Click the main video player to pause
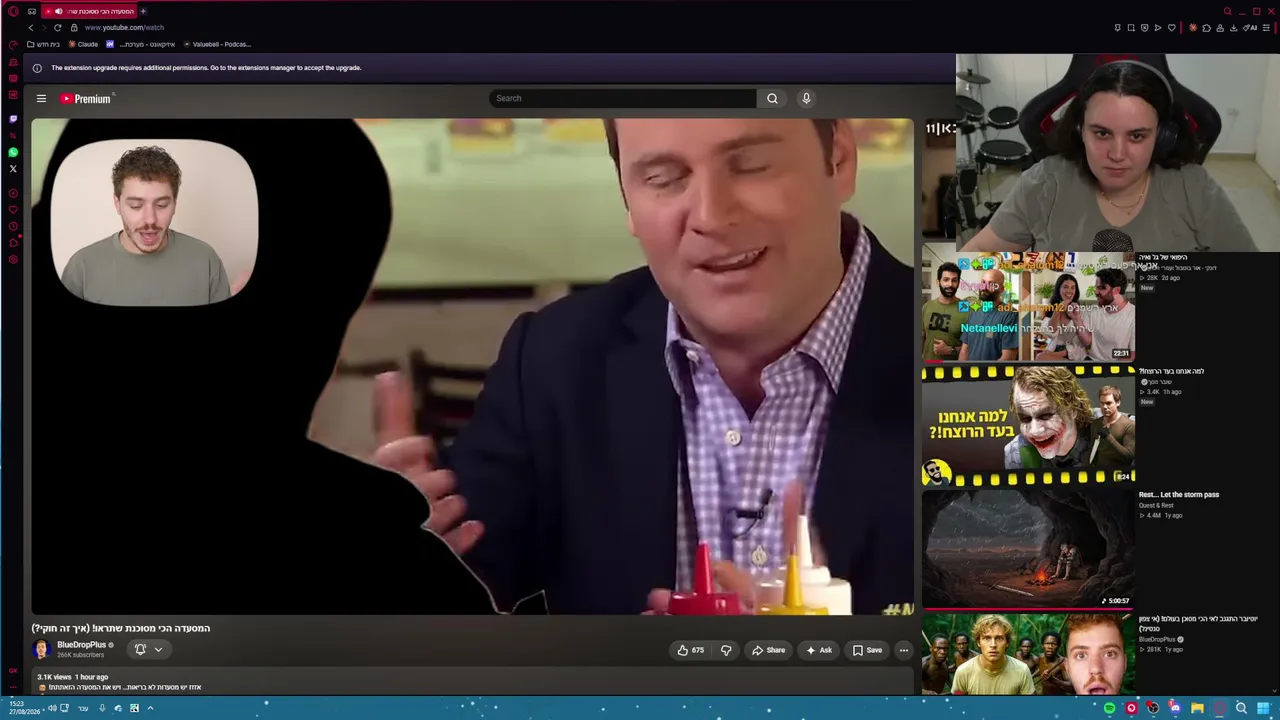This screenshot has height=720, width=1280. coord(472,366)
